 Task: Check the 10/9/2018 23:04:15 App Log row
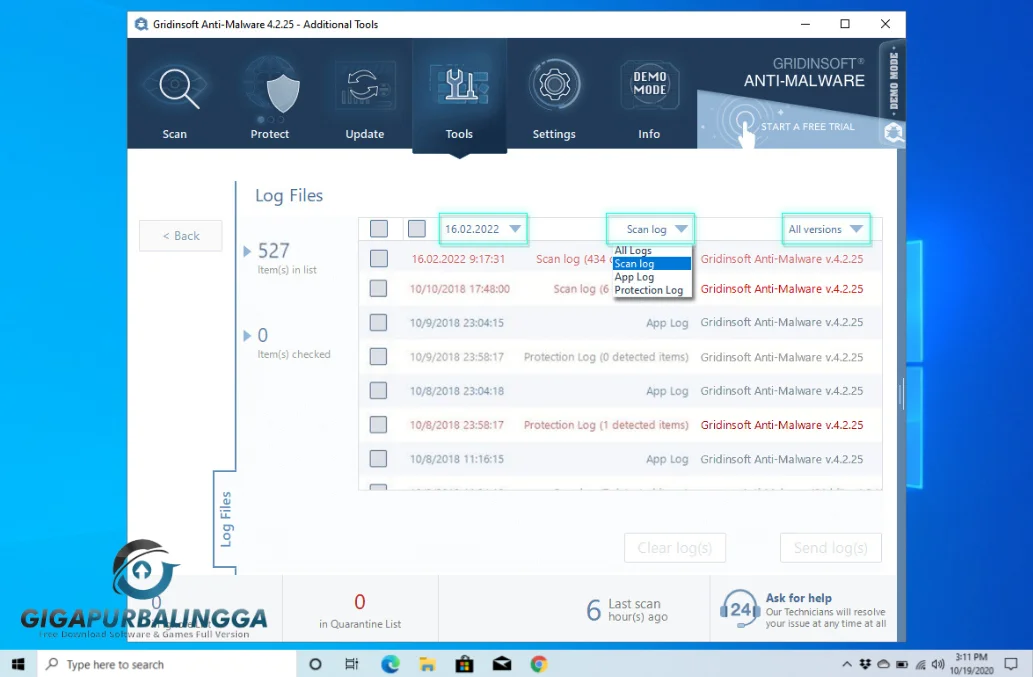tap(378, 322)
